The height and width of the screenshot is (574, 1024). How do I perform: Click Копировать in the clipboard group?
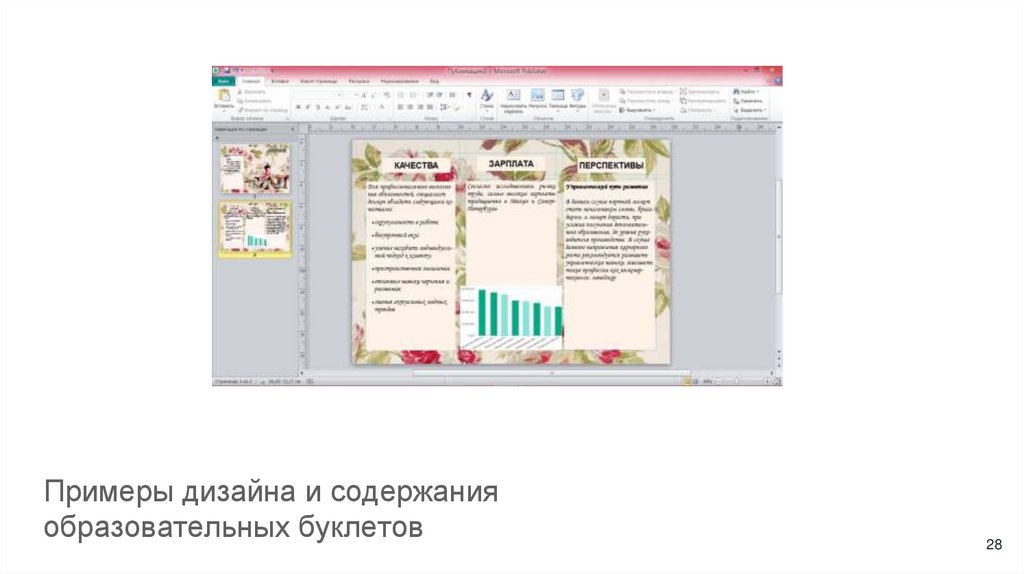point(253,101)
